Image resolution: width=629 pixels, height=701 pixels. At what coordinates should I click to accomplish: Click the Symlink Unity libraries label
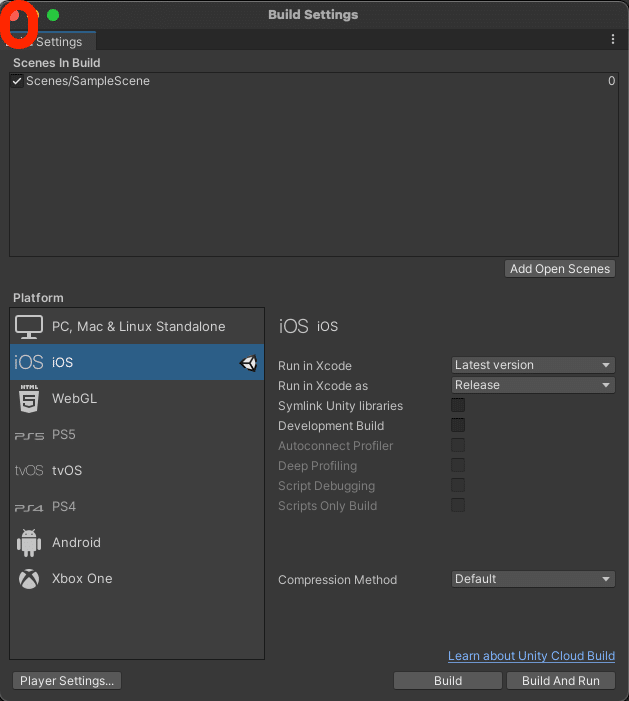pyautogui.click(x=340, y=406)
